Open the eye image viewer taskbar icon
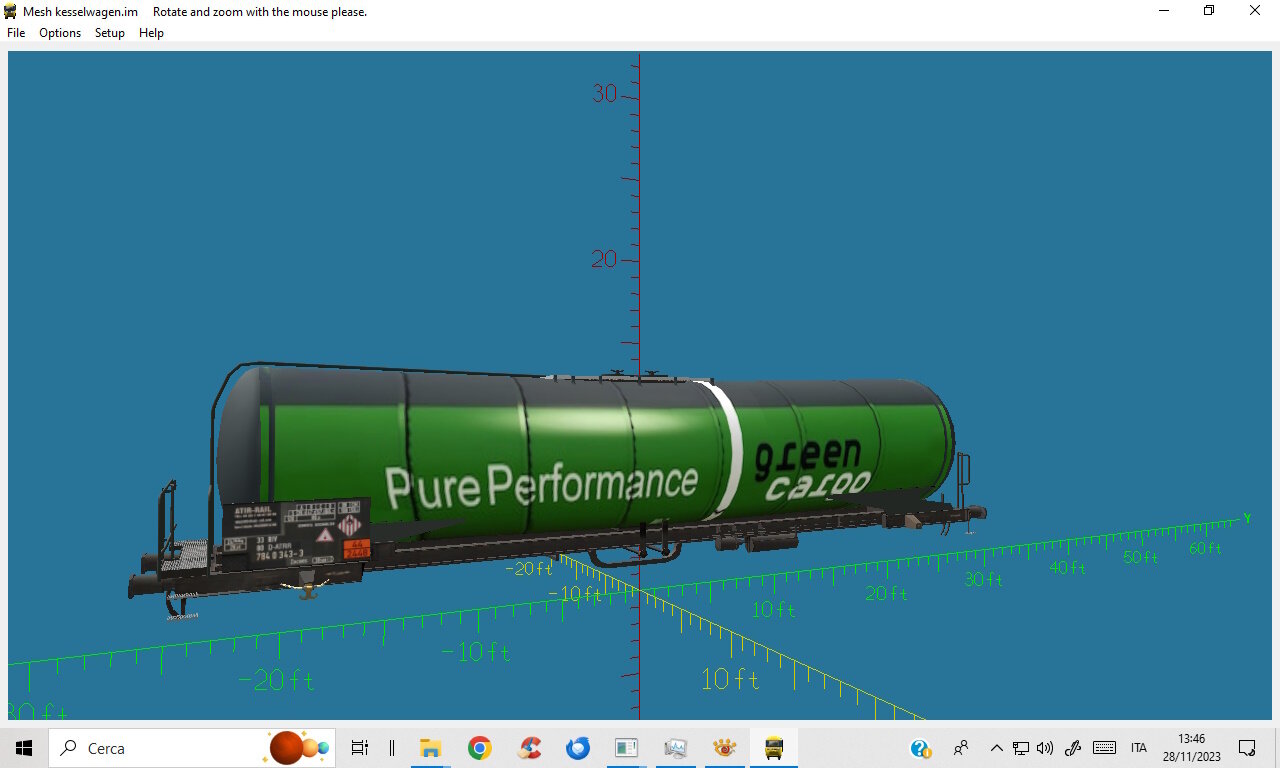The image size is (1280, 768). pyautogui.click(x=725, y=748)
